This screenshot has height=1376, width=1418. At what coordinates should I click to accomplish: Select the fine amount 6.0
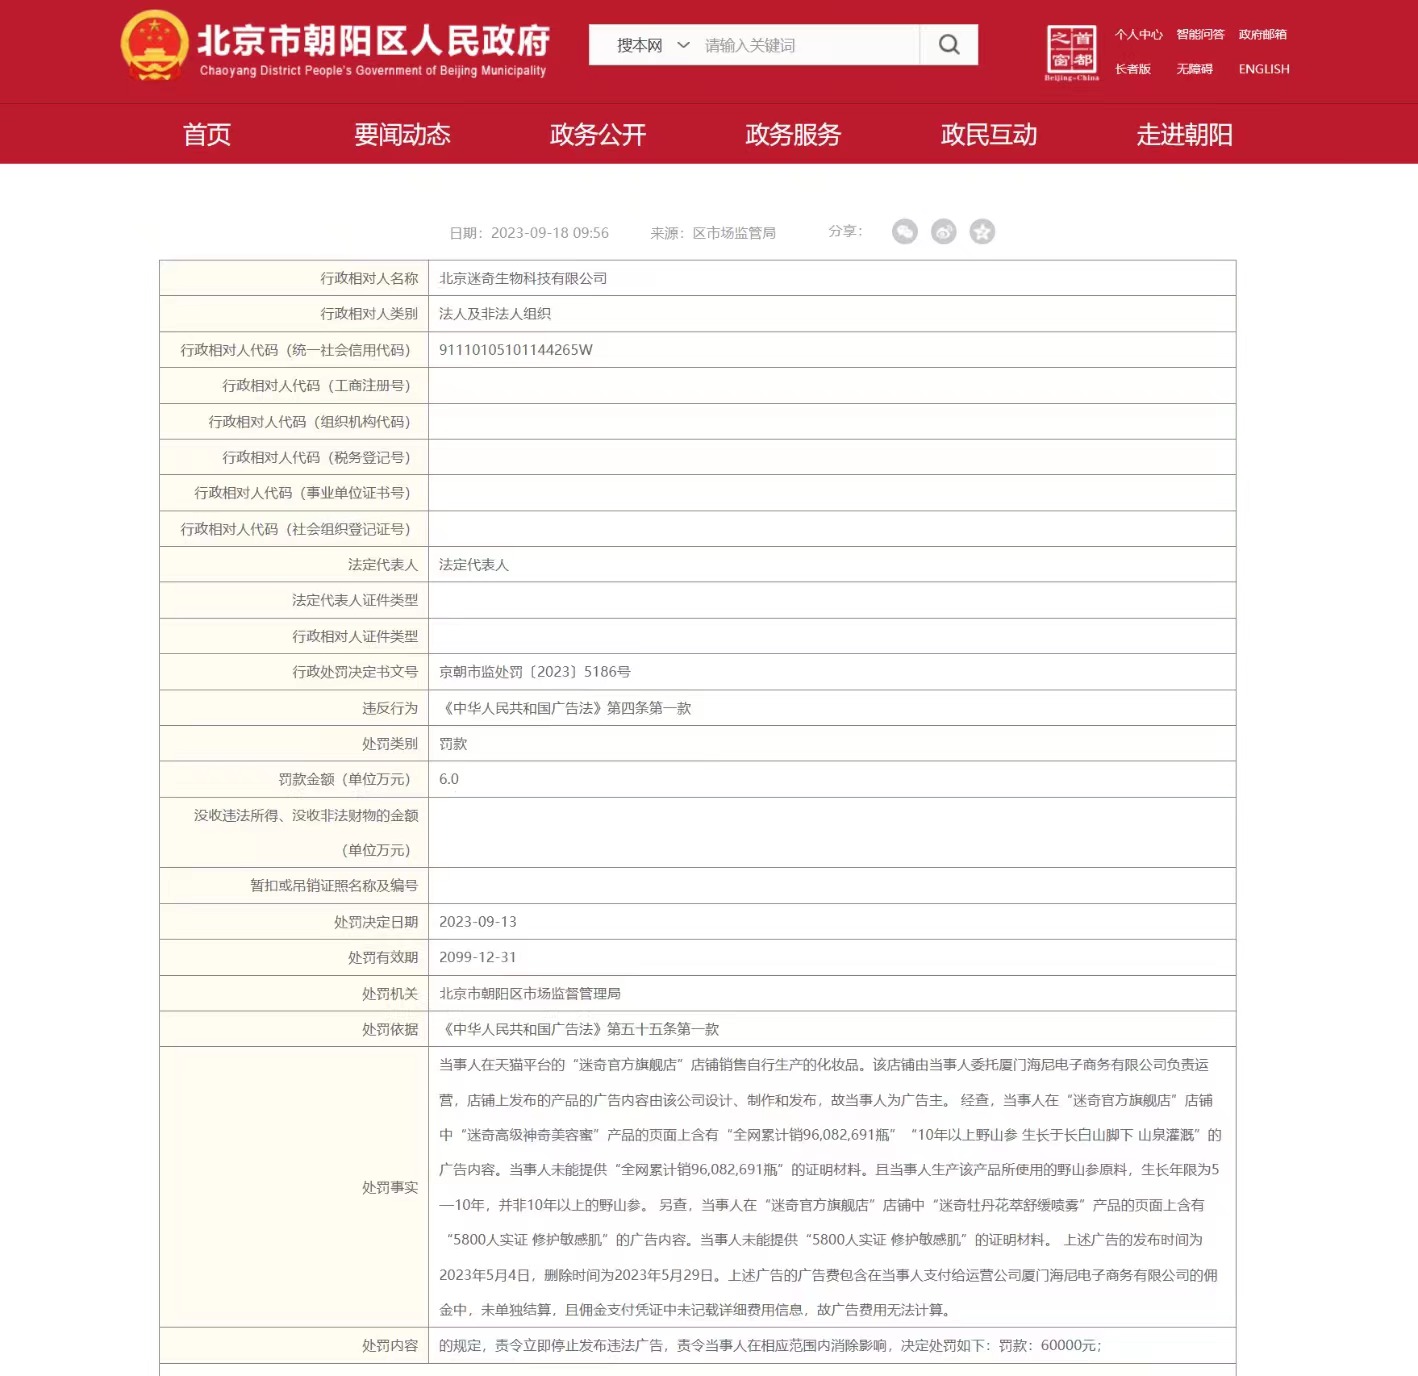449,779
